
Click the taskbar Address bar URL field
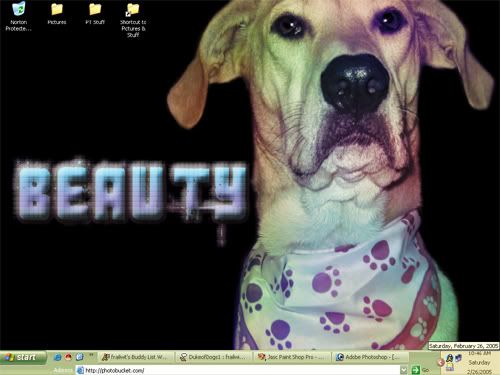[x=237, y=370]
